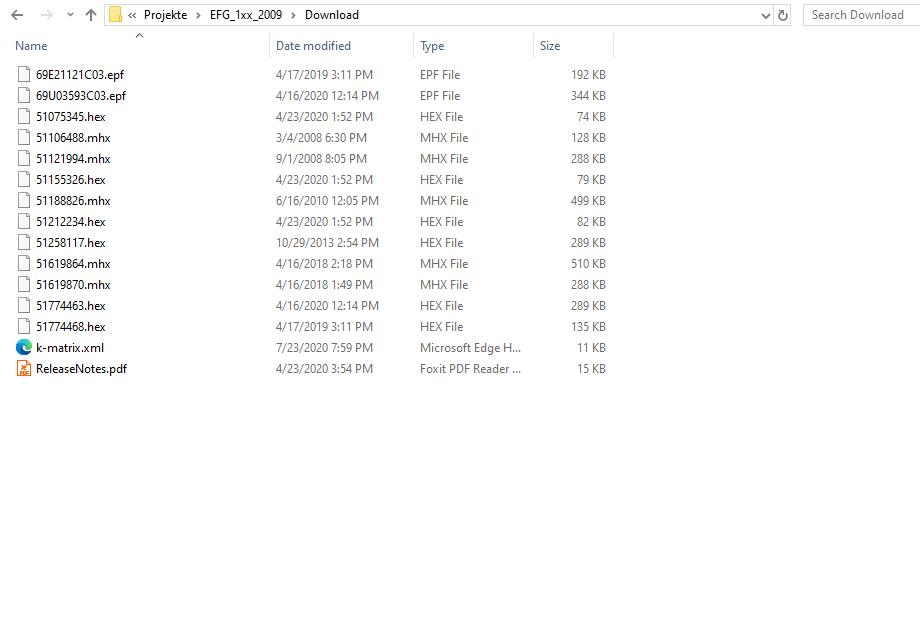The width and height of the screenshot is (920, 642).
Task: Navigate to Projekte breadcrumb
Action: [x=165, y=15]
